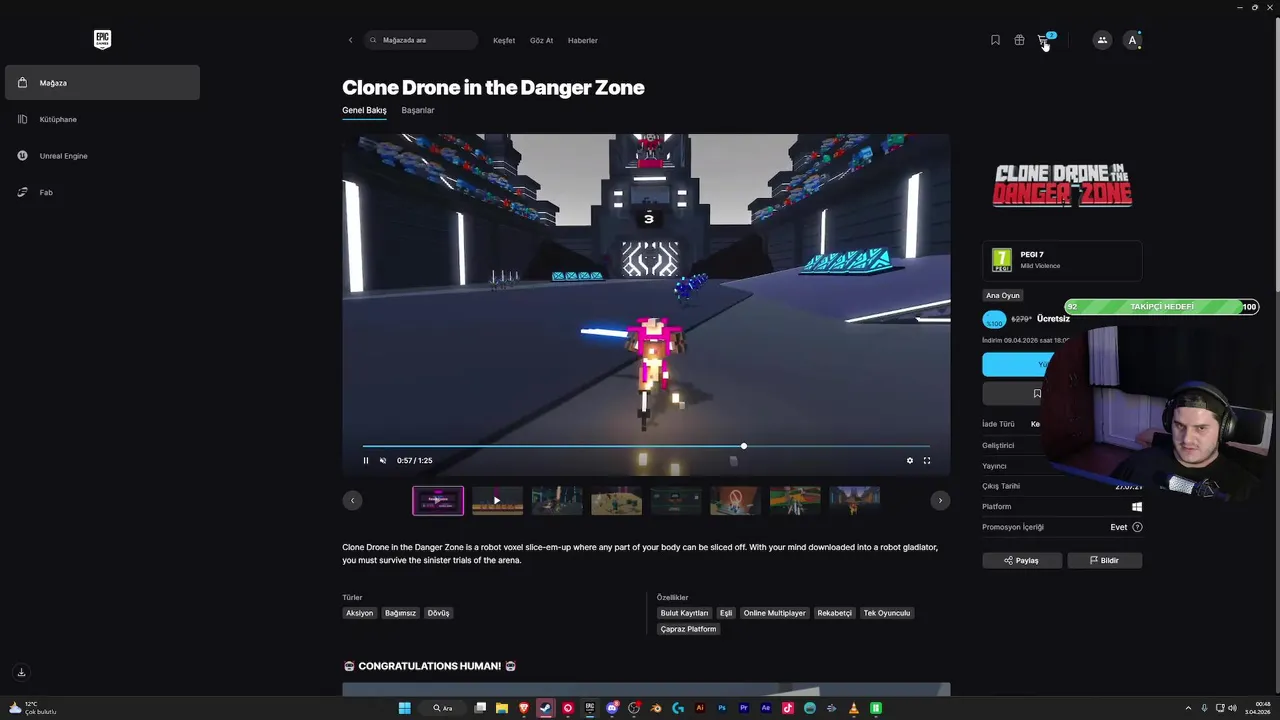The image size is (1280, 720).
Task: Open the weather widget showing 12°C
Action: point(33,708)
